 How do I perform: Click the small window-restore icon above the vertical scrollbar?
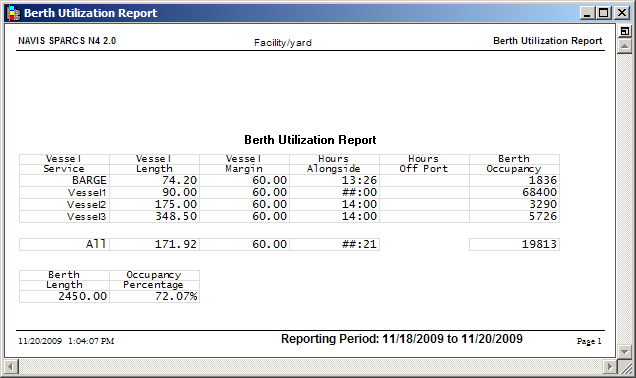[x=625, y=31]
